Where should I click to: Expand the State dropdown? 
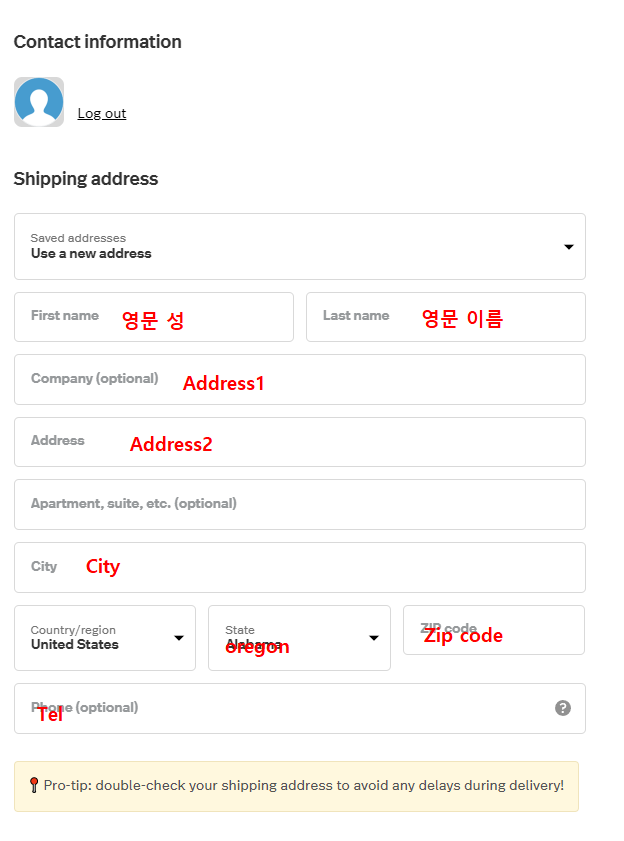299,638
